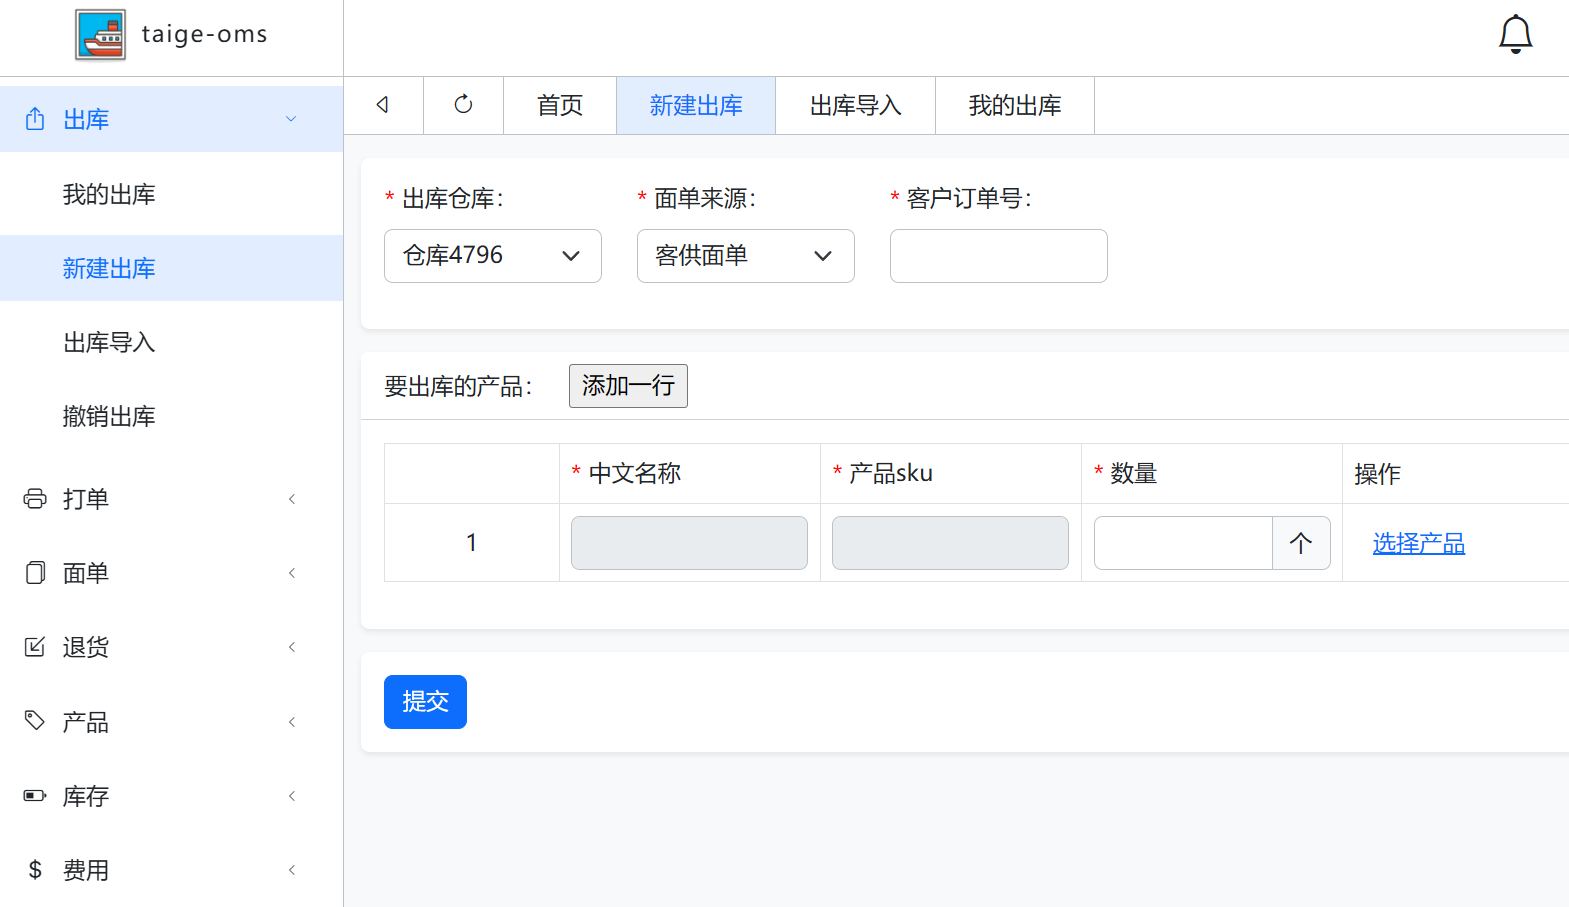The width and height of the screenshot is (1569, 907).
Task: Open the 面单来源 dropdown
Action: point(746,256)
